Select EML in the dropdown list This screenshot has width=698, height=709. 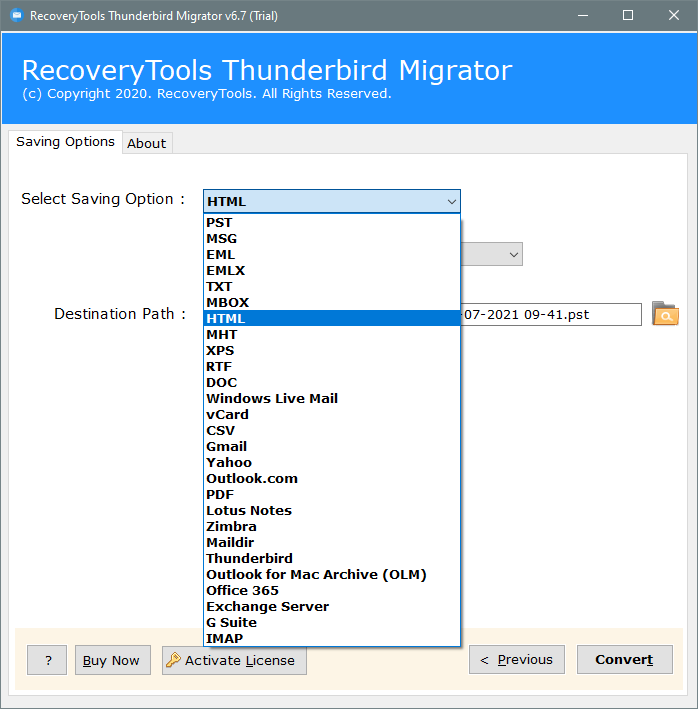[x=332, y=255]
